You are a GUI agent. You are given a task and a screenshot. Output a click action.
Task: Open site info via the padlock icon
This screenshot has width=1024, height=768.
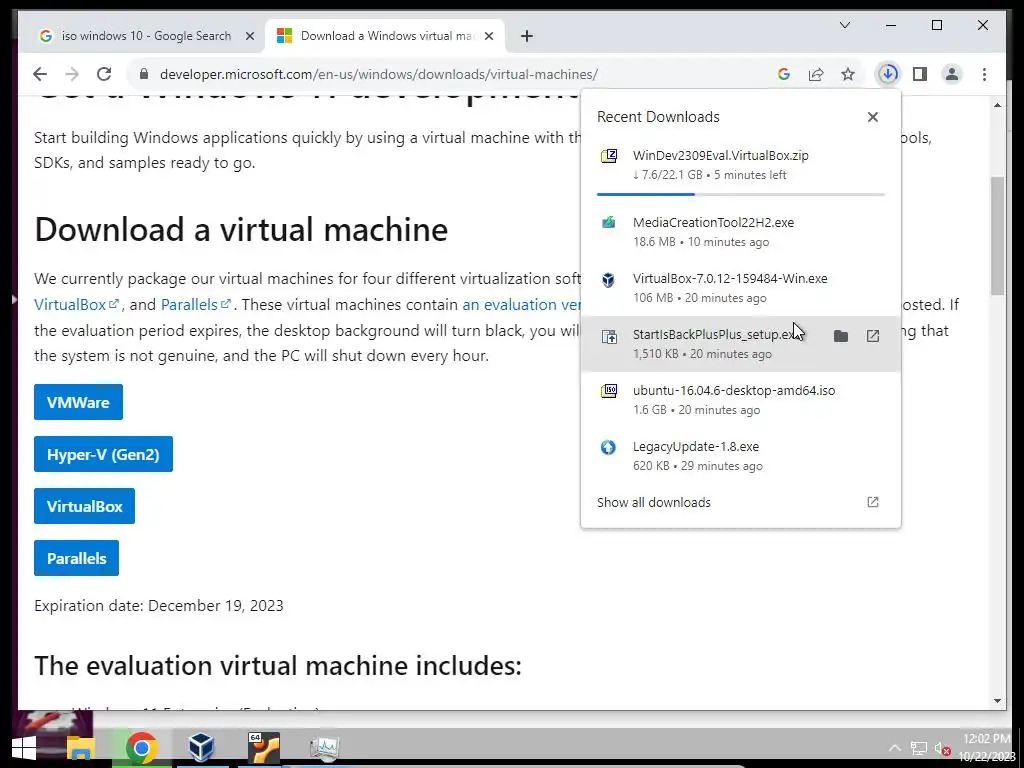coord(144,74)
